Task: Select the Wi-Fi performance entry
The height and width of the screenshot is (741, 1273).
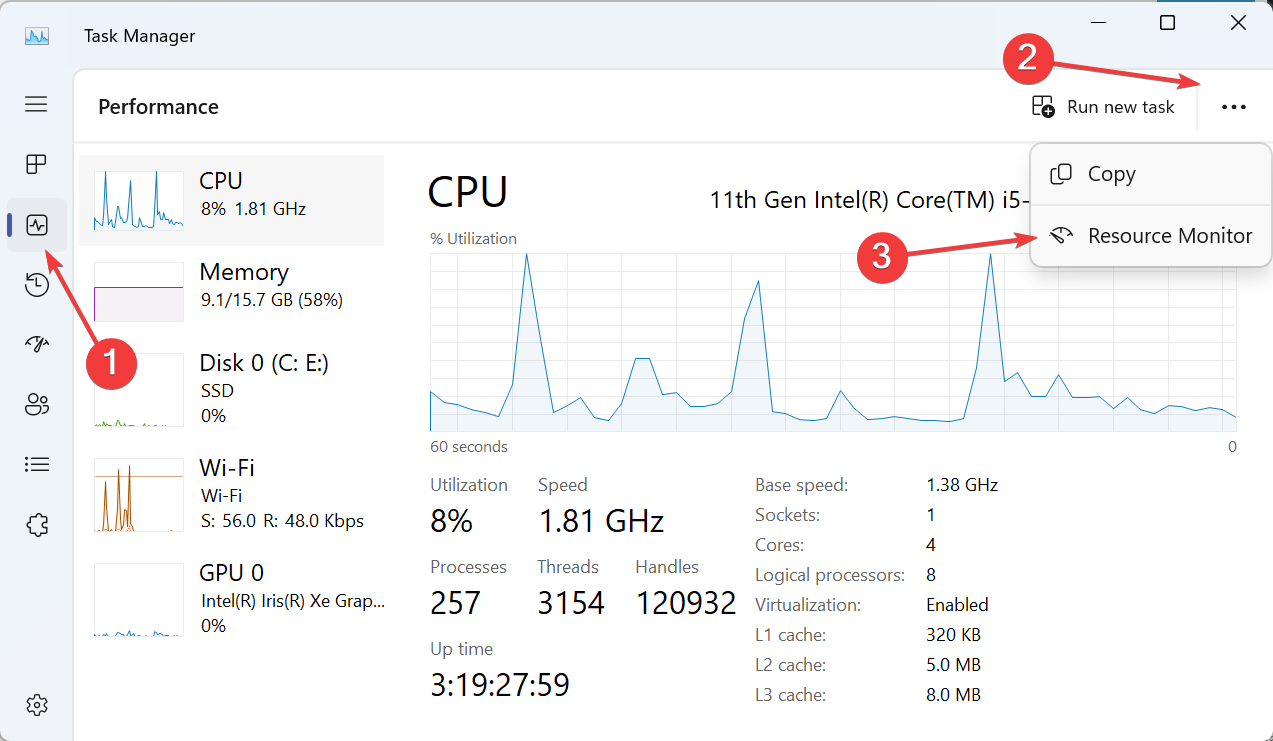Action: (231, 494)
